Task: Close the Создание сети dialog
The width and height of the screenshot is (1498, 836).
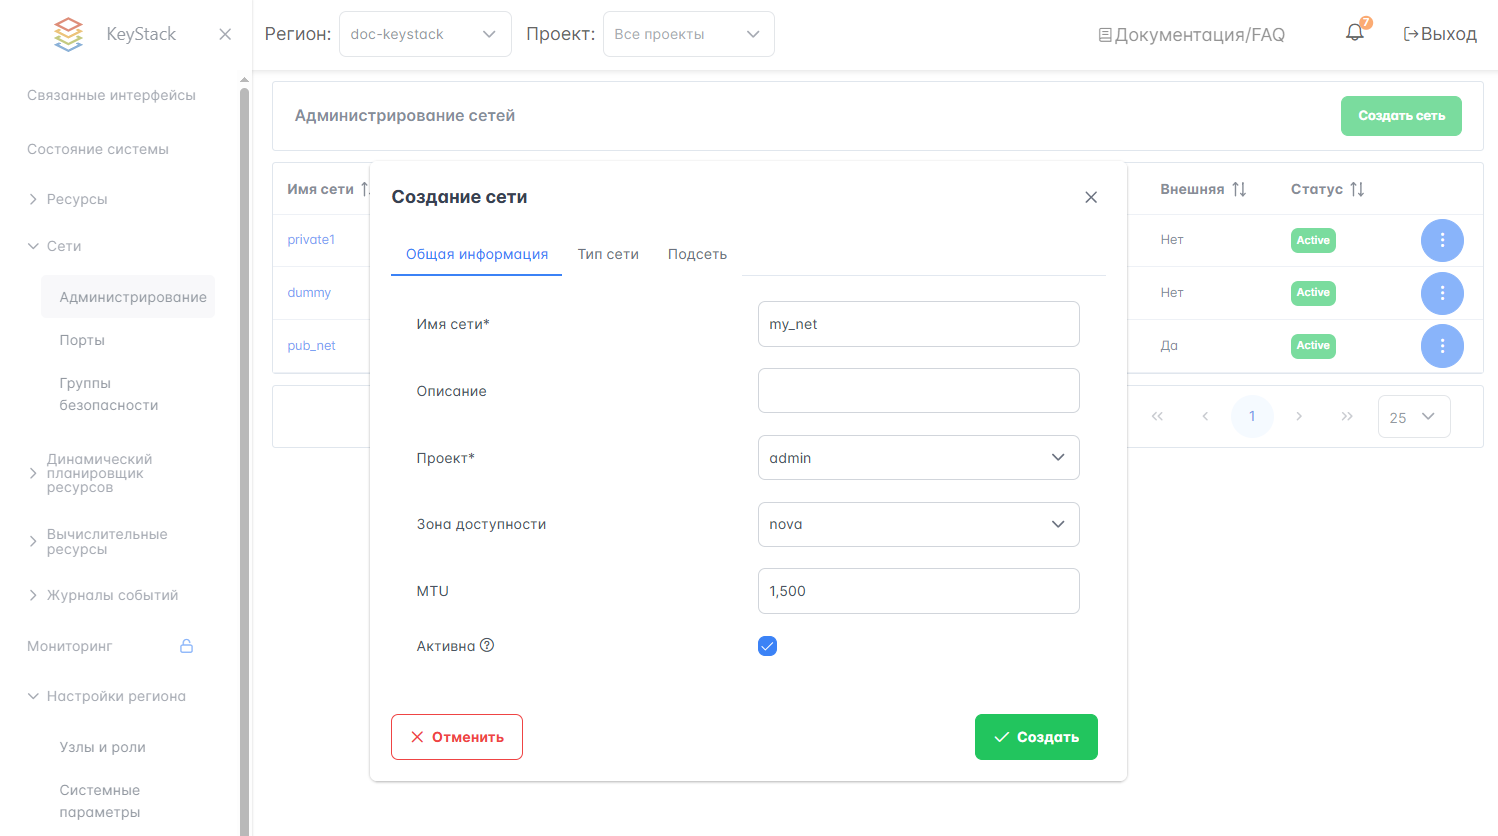Action: [x=1091, y=197]
